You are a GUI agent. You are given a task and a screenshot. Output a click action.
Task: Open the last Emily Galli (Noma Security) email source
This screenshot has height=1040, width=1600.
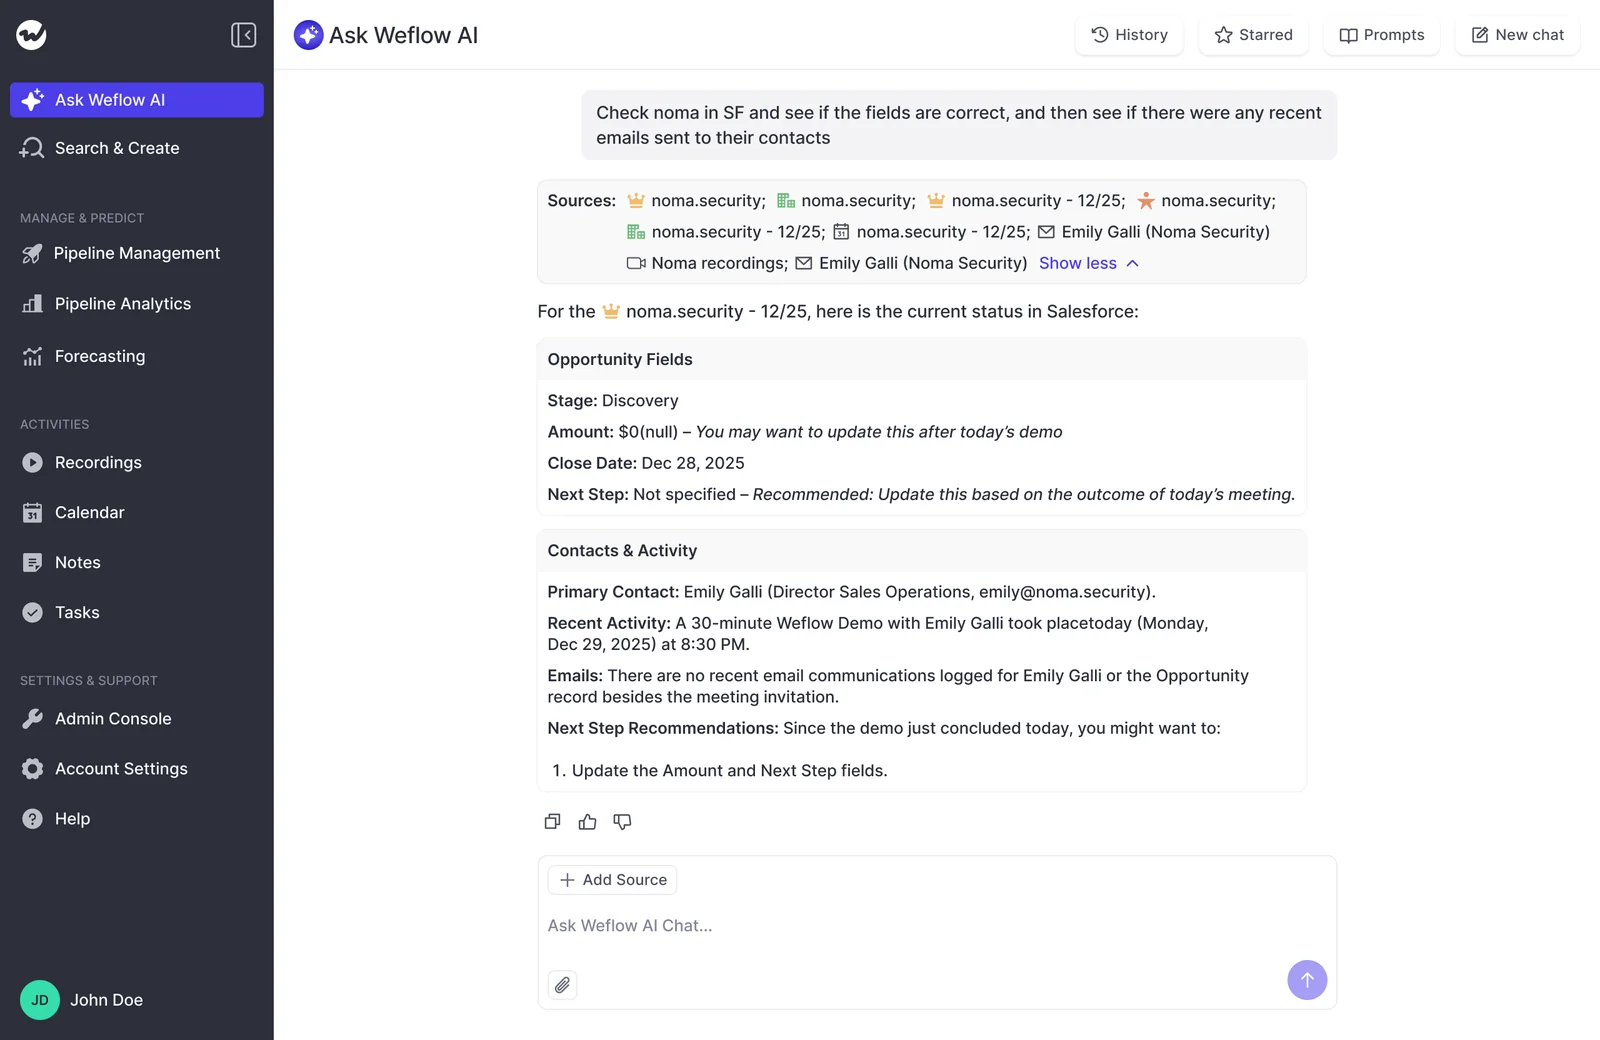point(911,263)
